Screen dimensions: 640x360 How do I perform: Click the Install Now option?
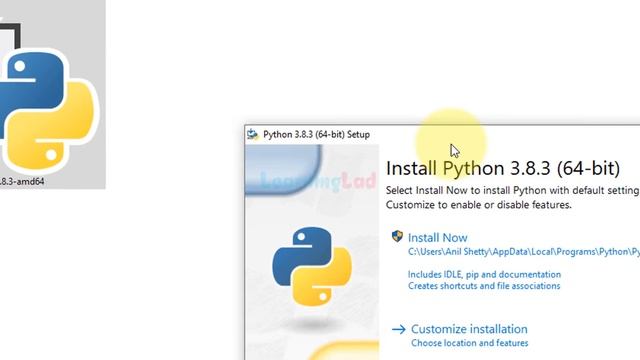pyautogui.click(x=438, y=238)
